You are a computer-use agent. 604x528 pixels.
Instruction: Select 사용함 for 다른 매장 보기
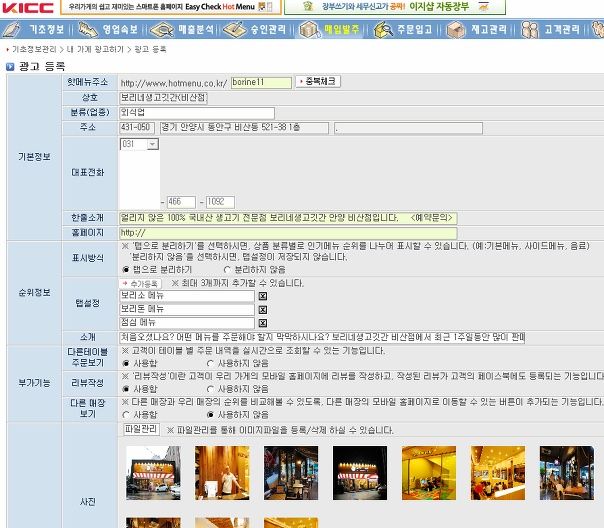pyautogui.click(x=126, y=415)
